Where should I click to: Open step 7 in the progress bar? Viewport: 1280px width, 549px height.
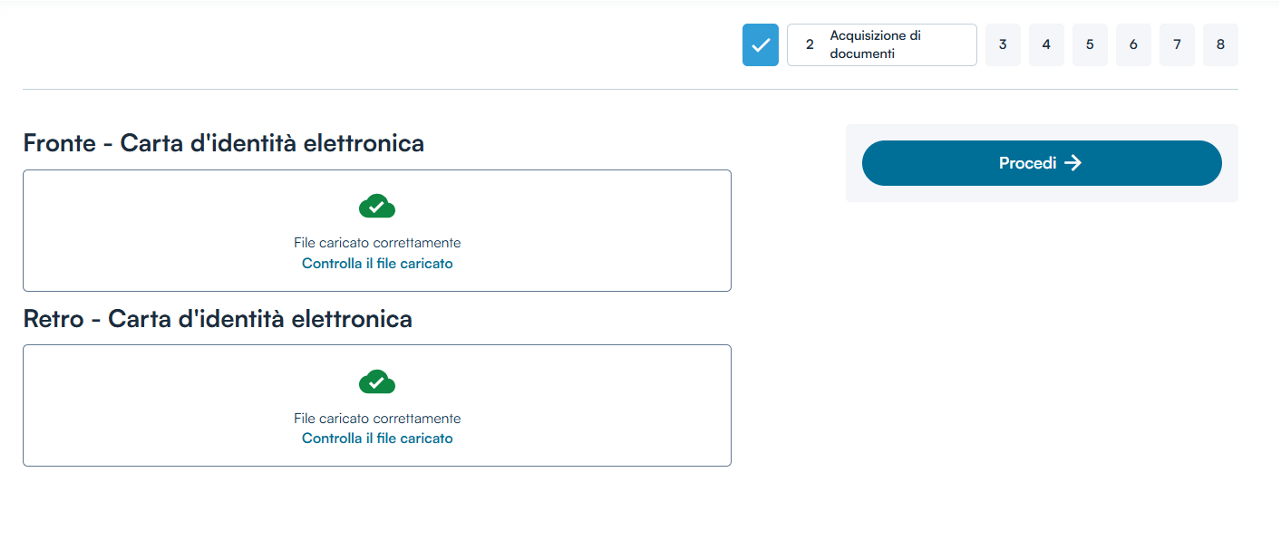pos(1177,45)
